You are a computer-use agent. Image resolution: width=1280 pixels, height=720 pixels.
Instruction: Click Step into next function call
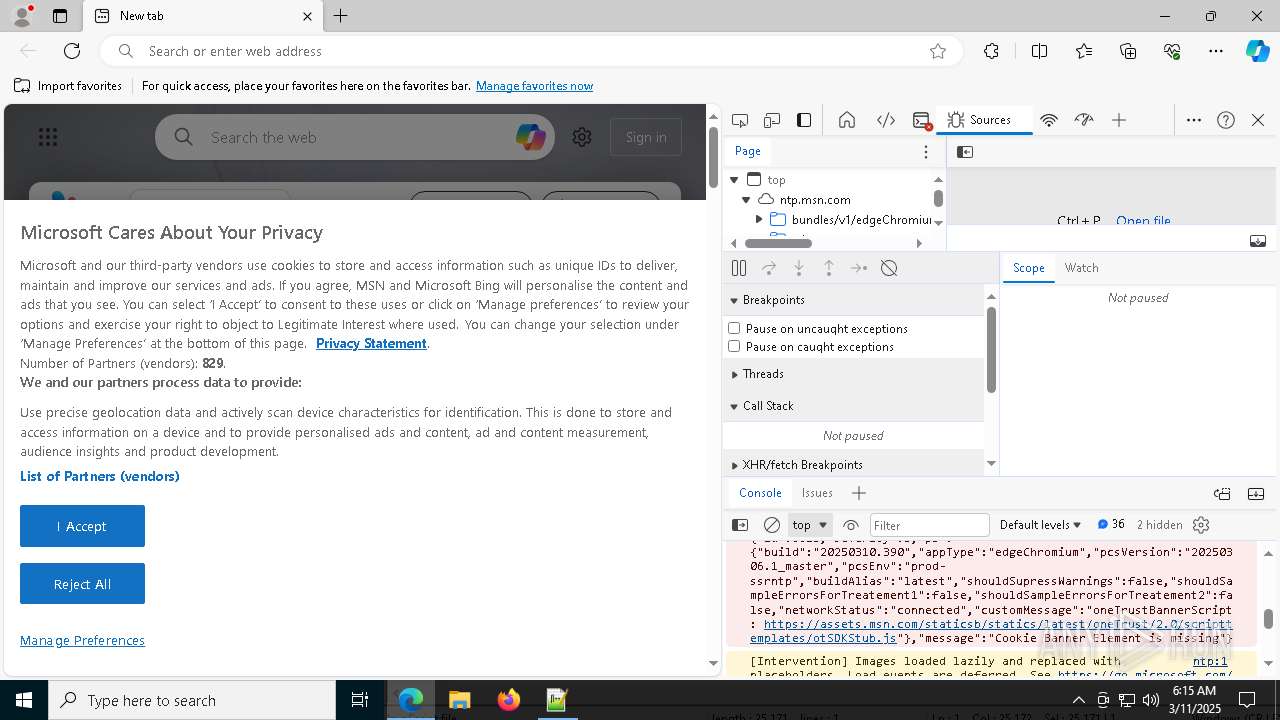click(799, 268)
